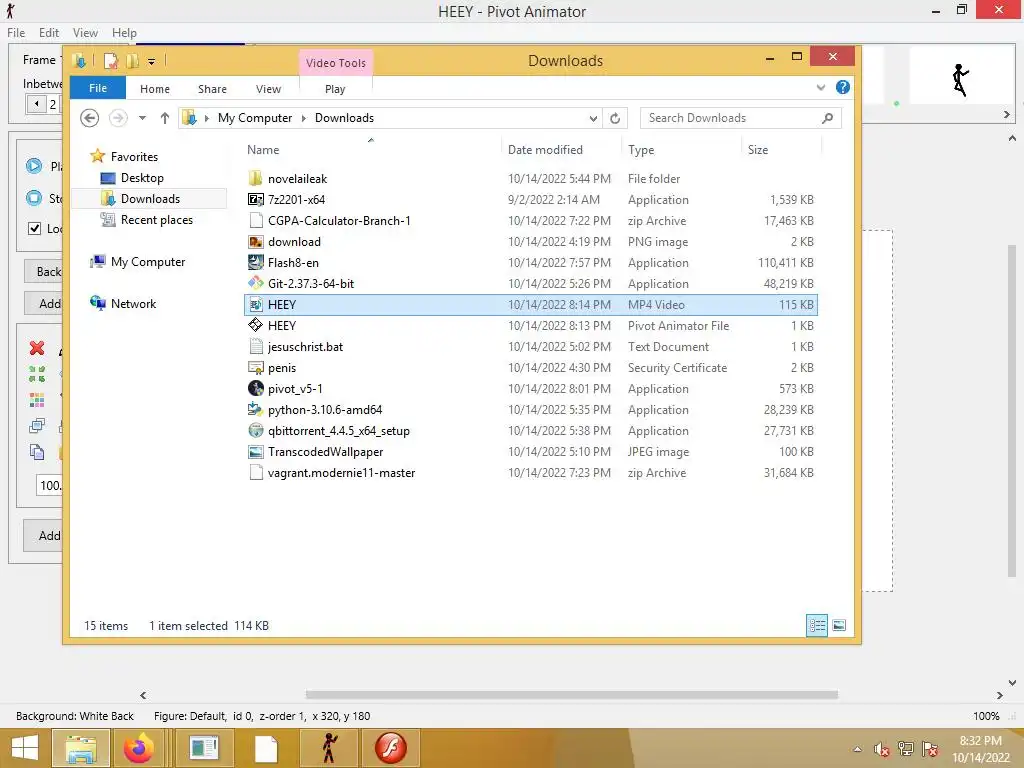
Task: Select the CGPA-Calculator-Branch-1 zip archive
Action: tap(531, 221)
